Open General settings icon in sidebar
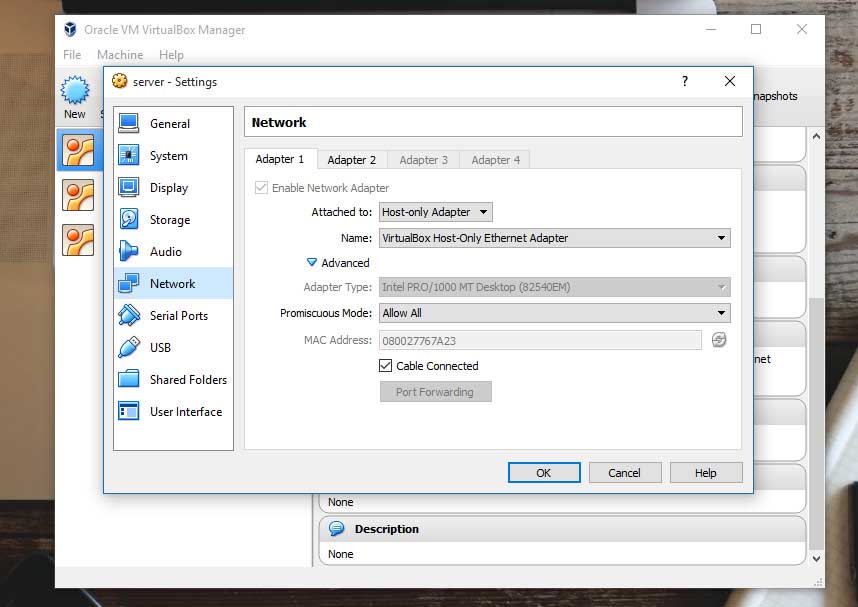The image size is (858, 607). [x=129, y=123]
